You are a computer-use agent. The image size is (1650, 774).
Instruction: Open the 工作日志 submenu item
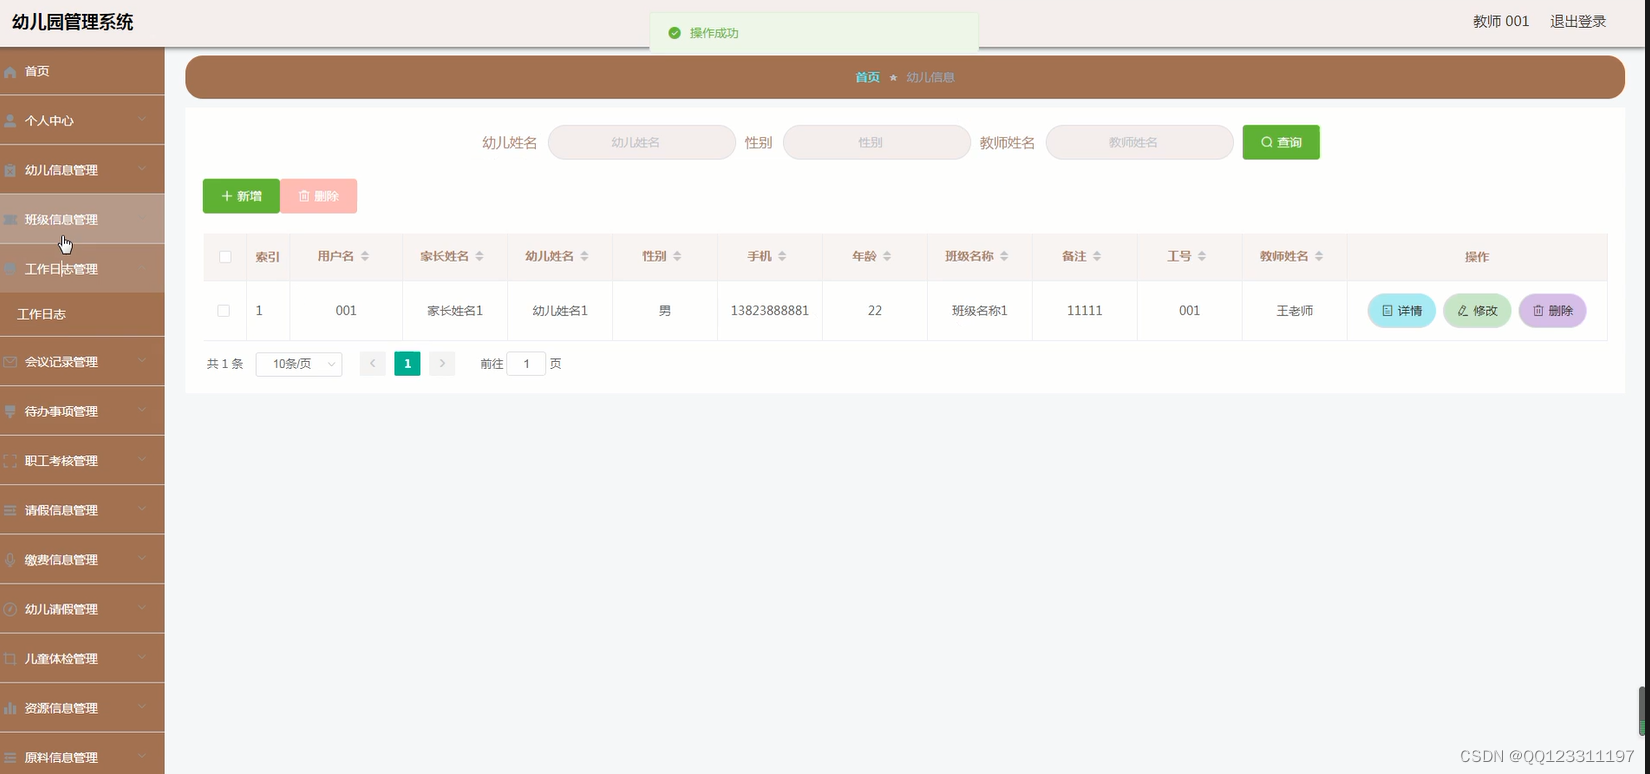click(x=82, y=314)
